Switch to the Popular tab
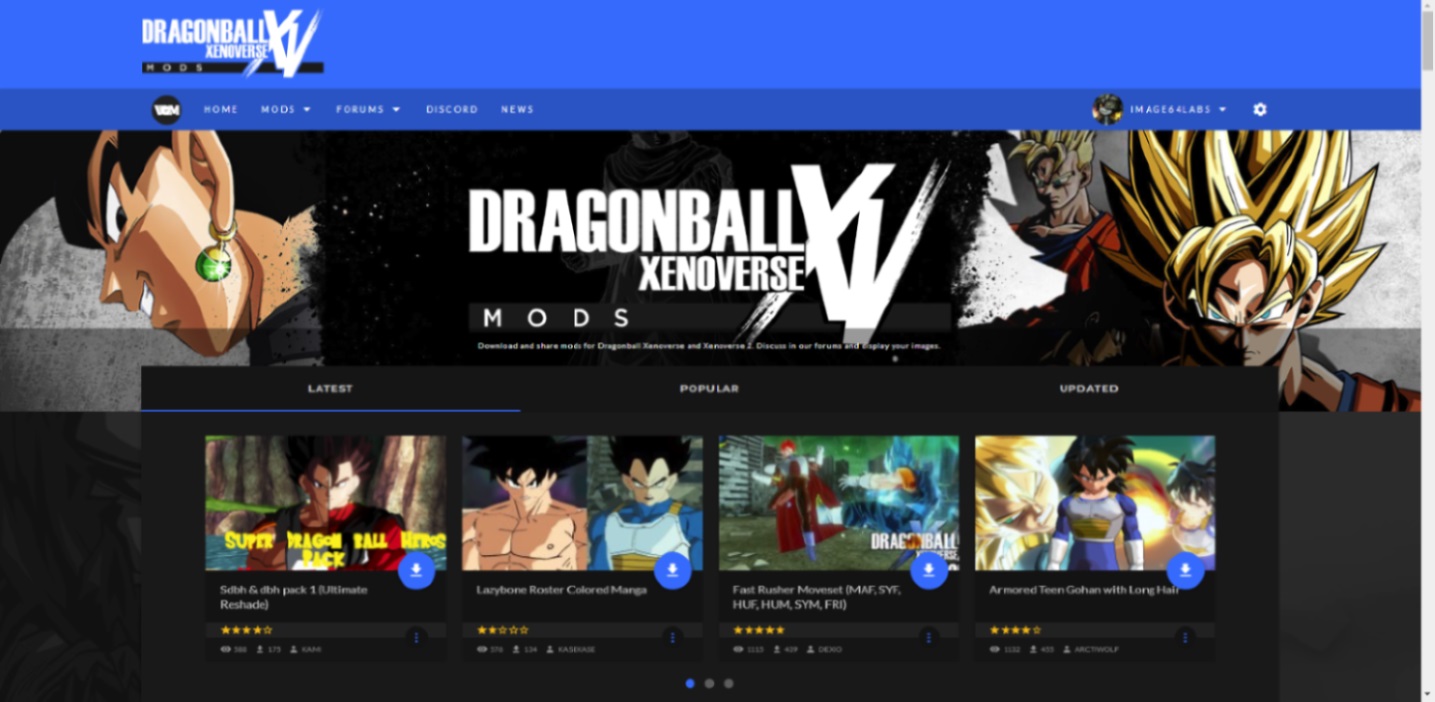The height and width of the screenshot is (702, 1435). click(x=709, y=388)
